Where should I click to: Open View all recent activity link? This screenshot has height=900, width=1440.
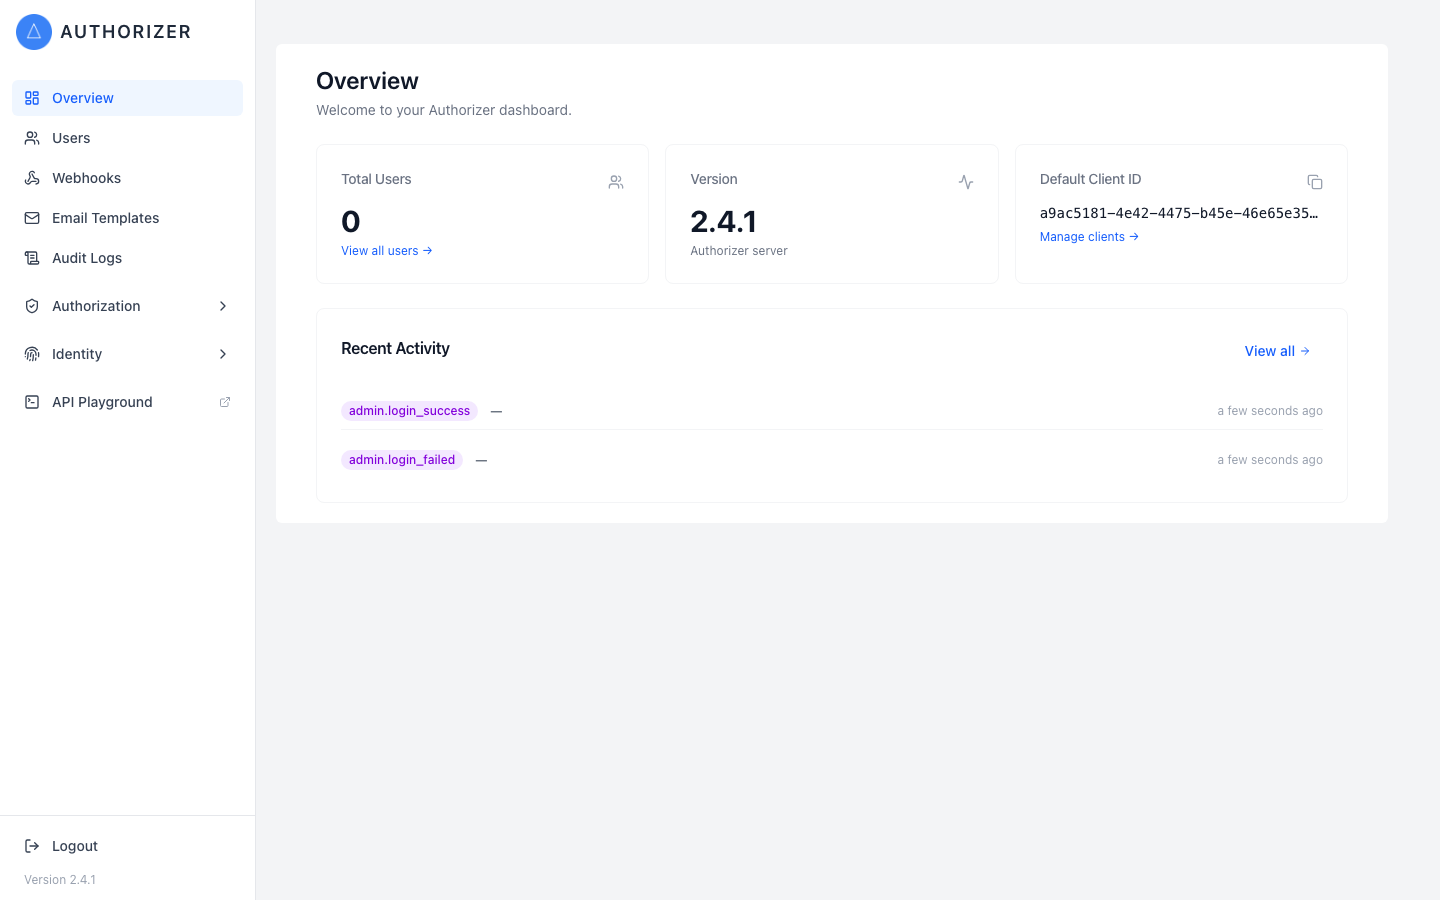pos(1277,351)
